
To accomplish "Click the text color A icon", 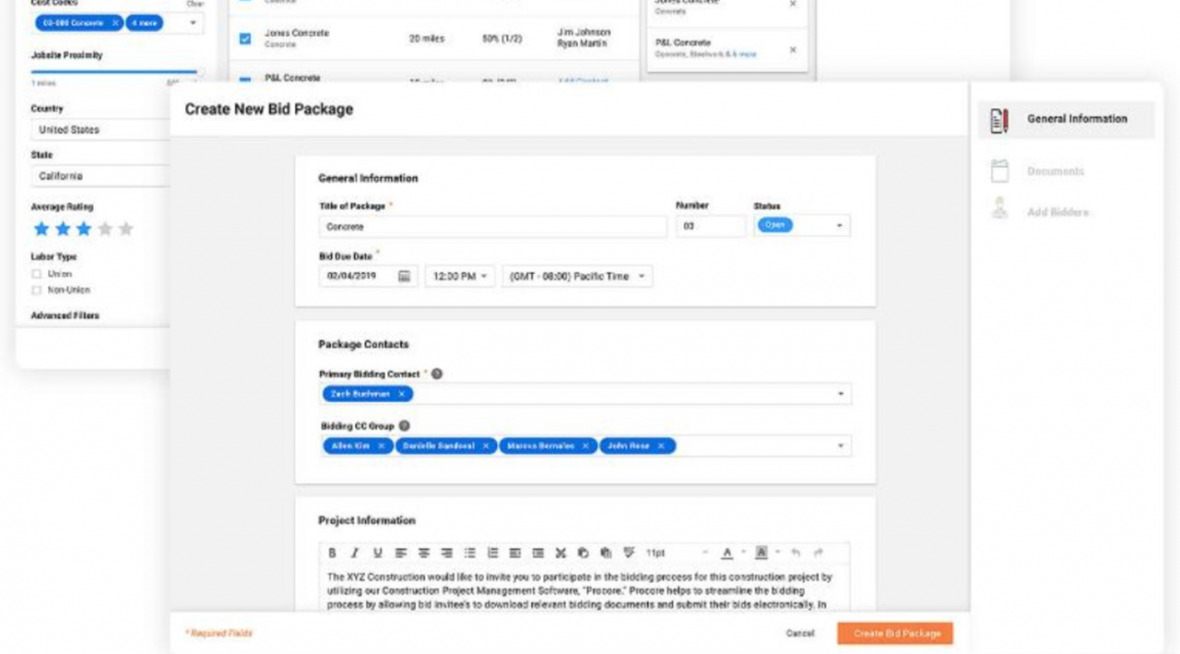I will (728, 552).
